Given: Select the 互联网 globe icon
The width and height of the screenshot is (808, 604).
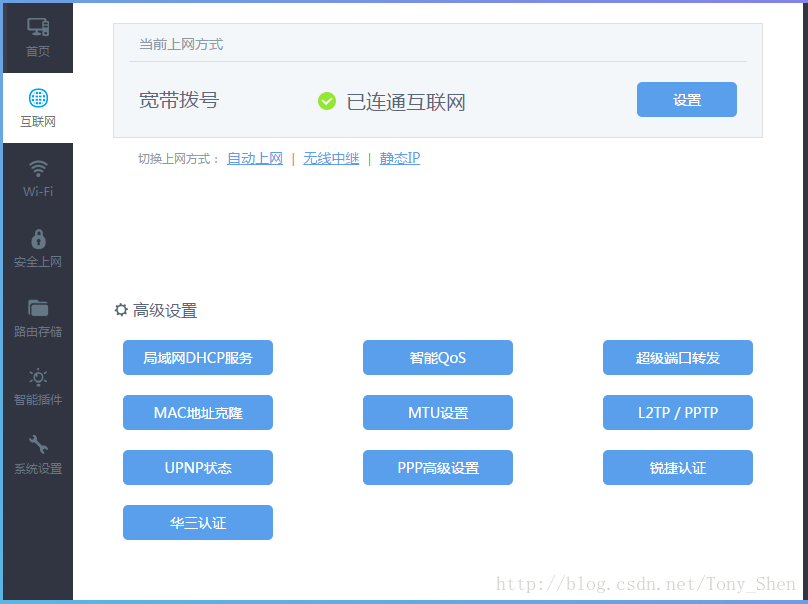Looking at the screenshot, I should tap(38, 97).
